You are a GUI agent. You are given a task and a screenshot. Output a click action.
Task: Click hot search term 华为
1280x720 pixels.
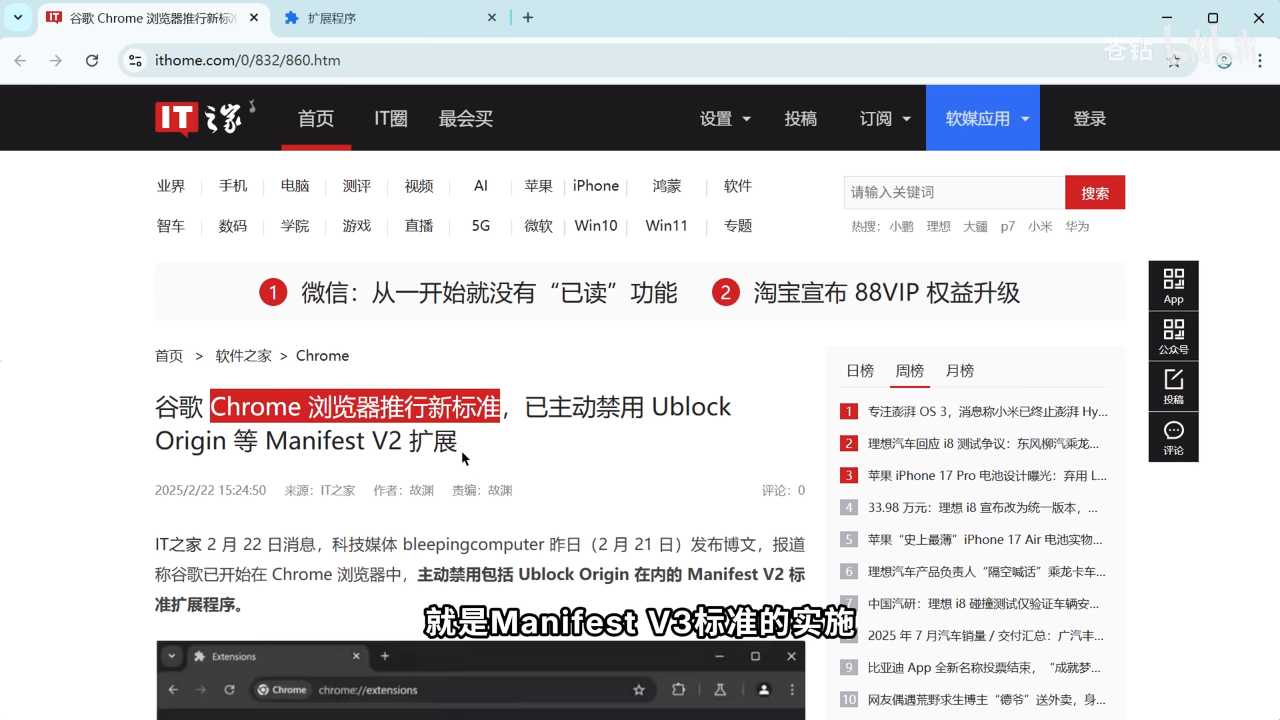pyautogui.click(x=1077, y=227)
